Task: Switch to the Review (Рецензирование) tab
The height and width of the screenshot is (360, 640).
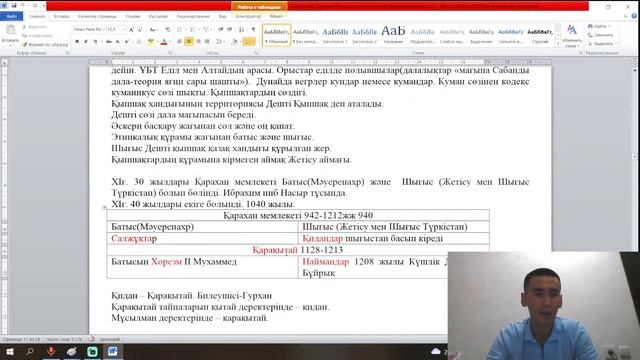Action: (x=193, y=16)
